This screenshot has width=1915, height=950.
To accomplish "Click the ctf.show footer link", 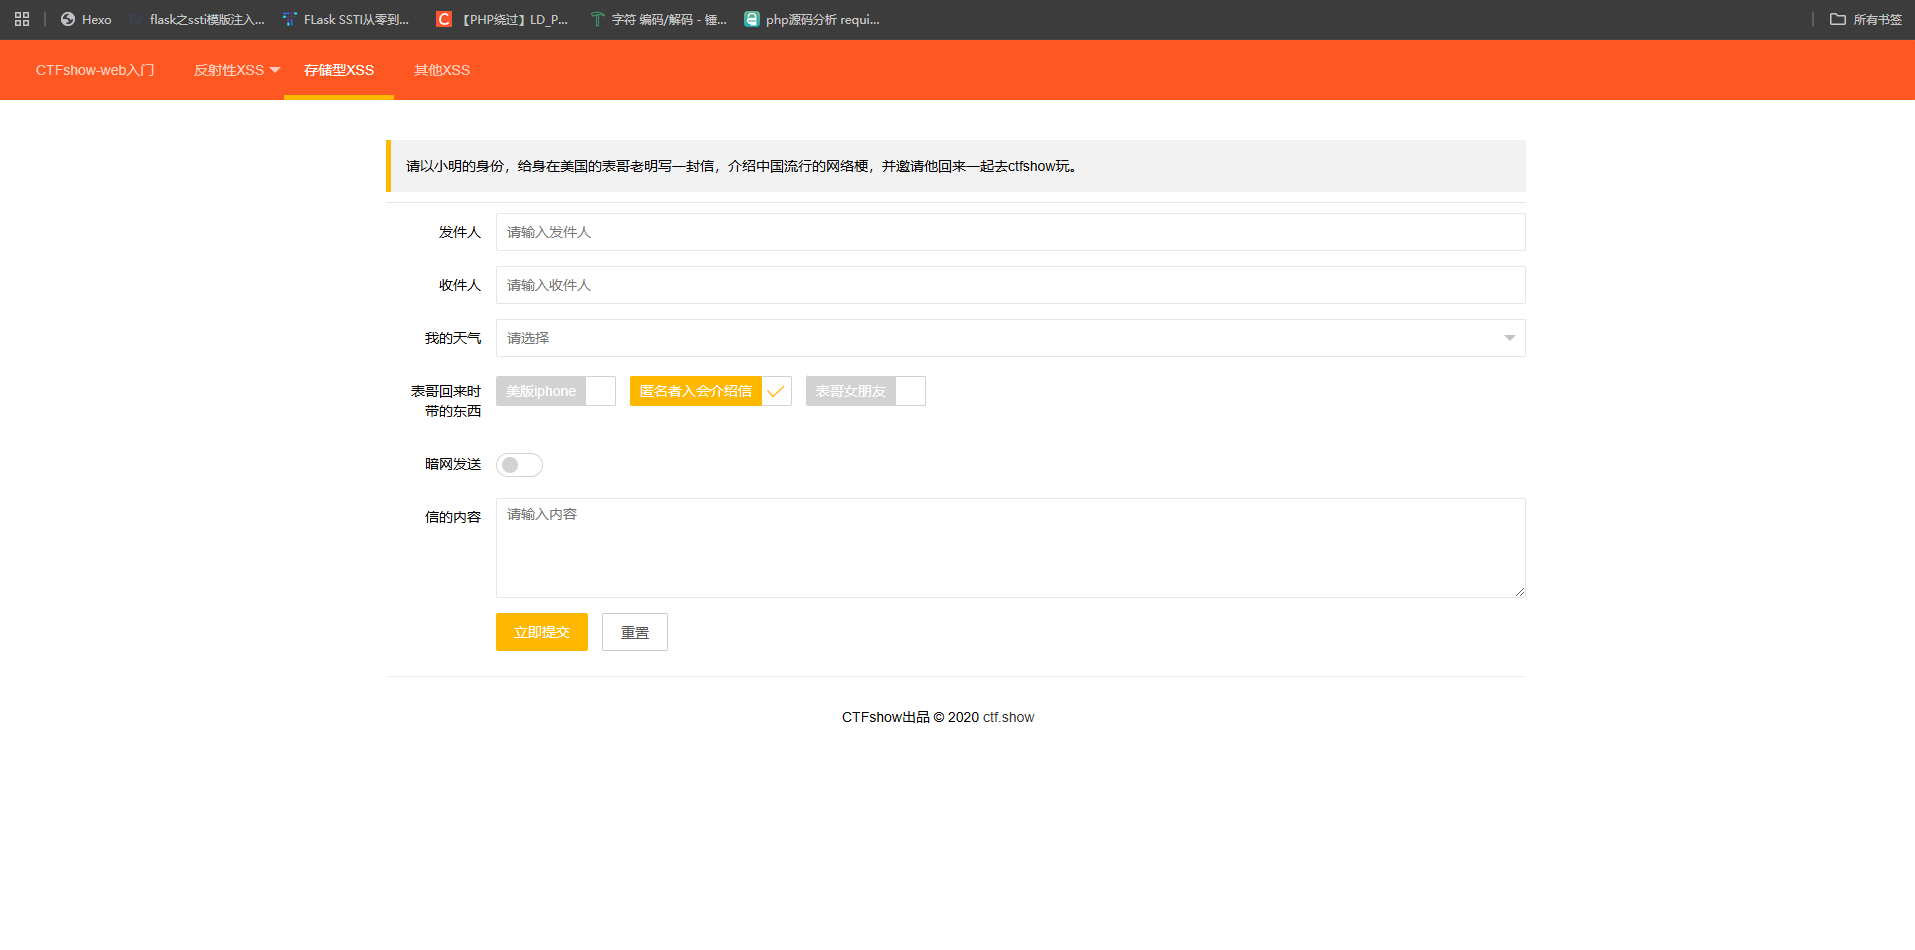I will pyautogui.click(x=1008, y=717).
